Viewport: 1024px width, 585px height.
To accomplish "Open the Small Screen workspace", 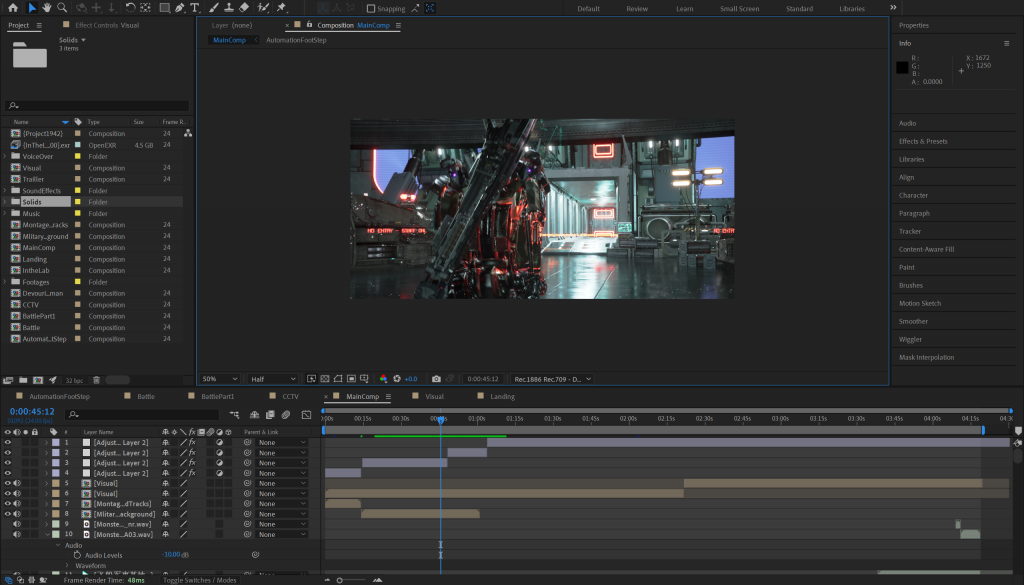I will 739,9.
